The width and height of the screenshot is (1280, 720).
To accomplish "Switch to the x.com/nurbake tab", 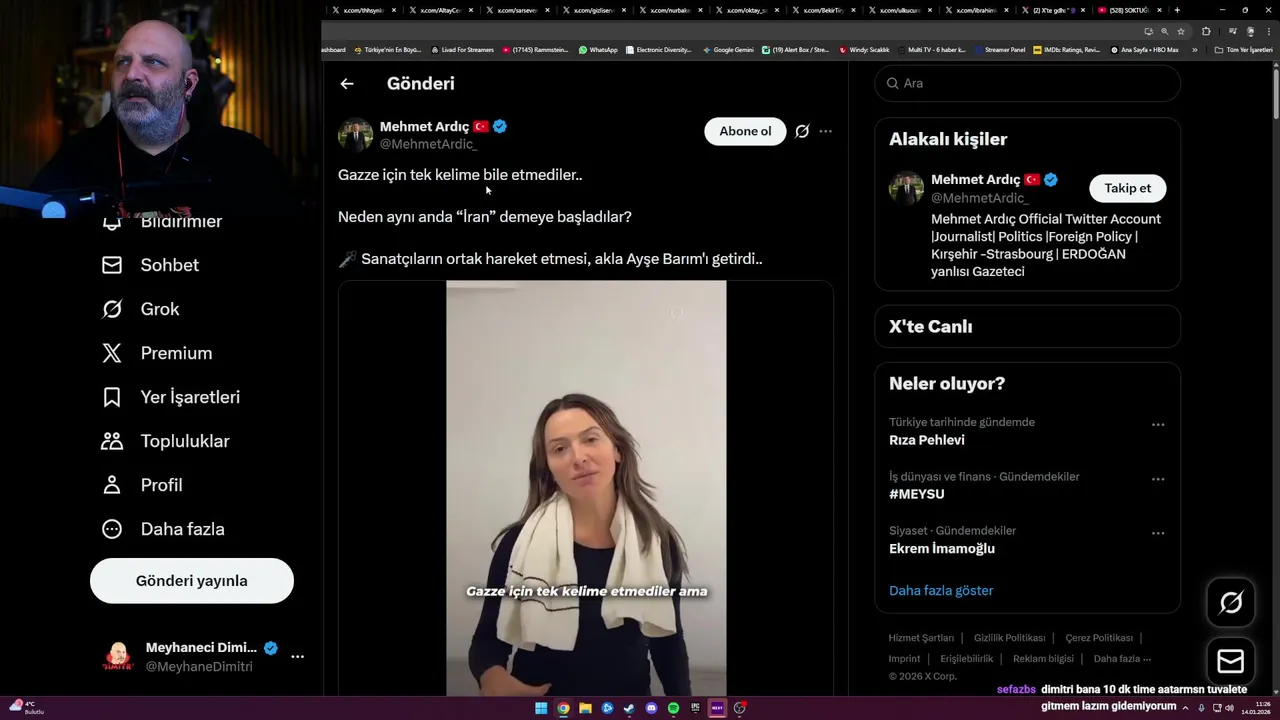I will coord(672,10).
